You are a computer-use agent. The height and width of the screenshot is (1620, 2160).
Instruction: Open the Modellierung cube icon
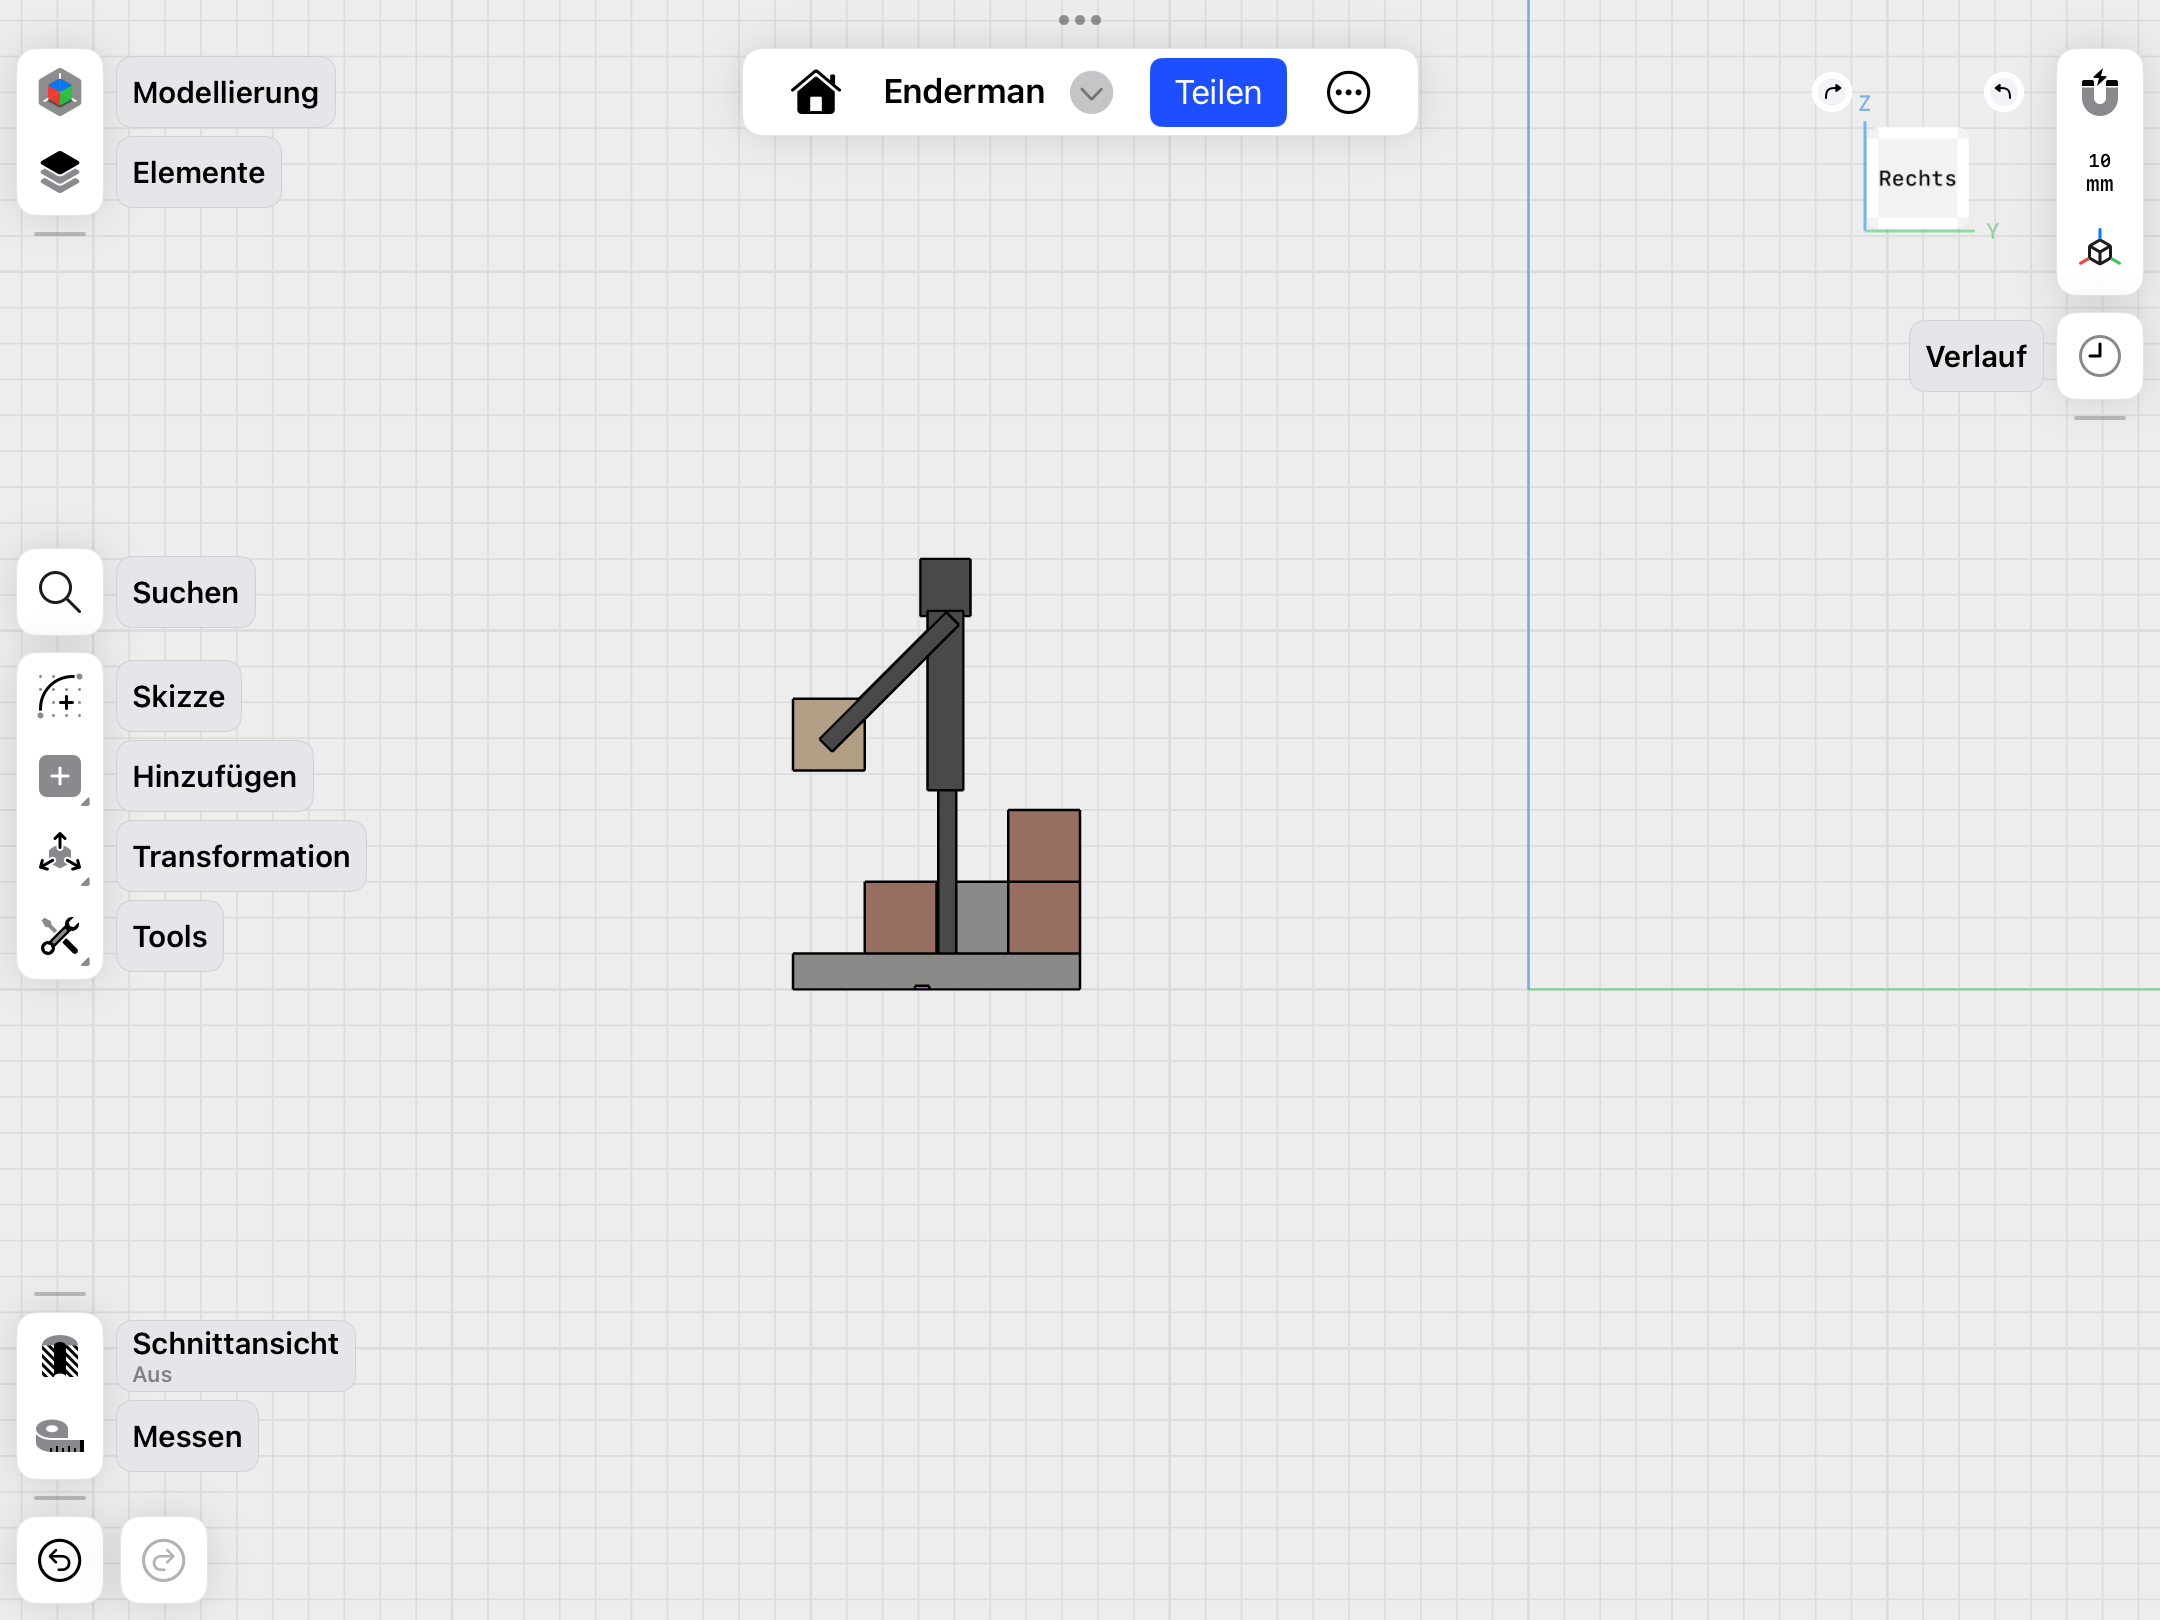click(60, 92)
